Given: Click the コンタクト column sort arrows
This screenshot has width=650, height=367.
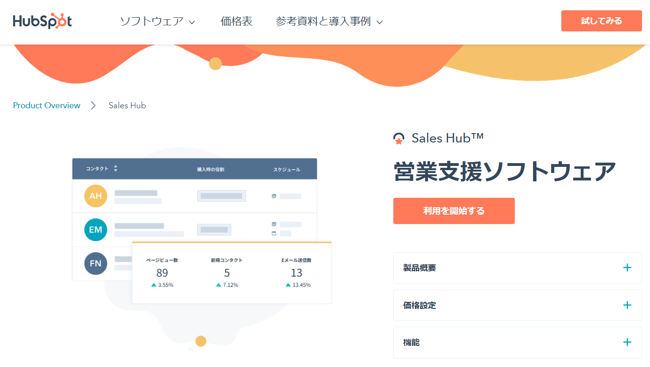Looking at the screenshot, I should coord(116,168).
